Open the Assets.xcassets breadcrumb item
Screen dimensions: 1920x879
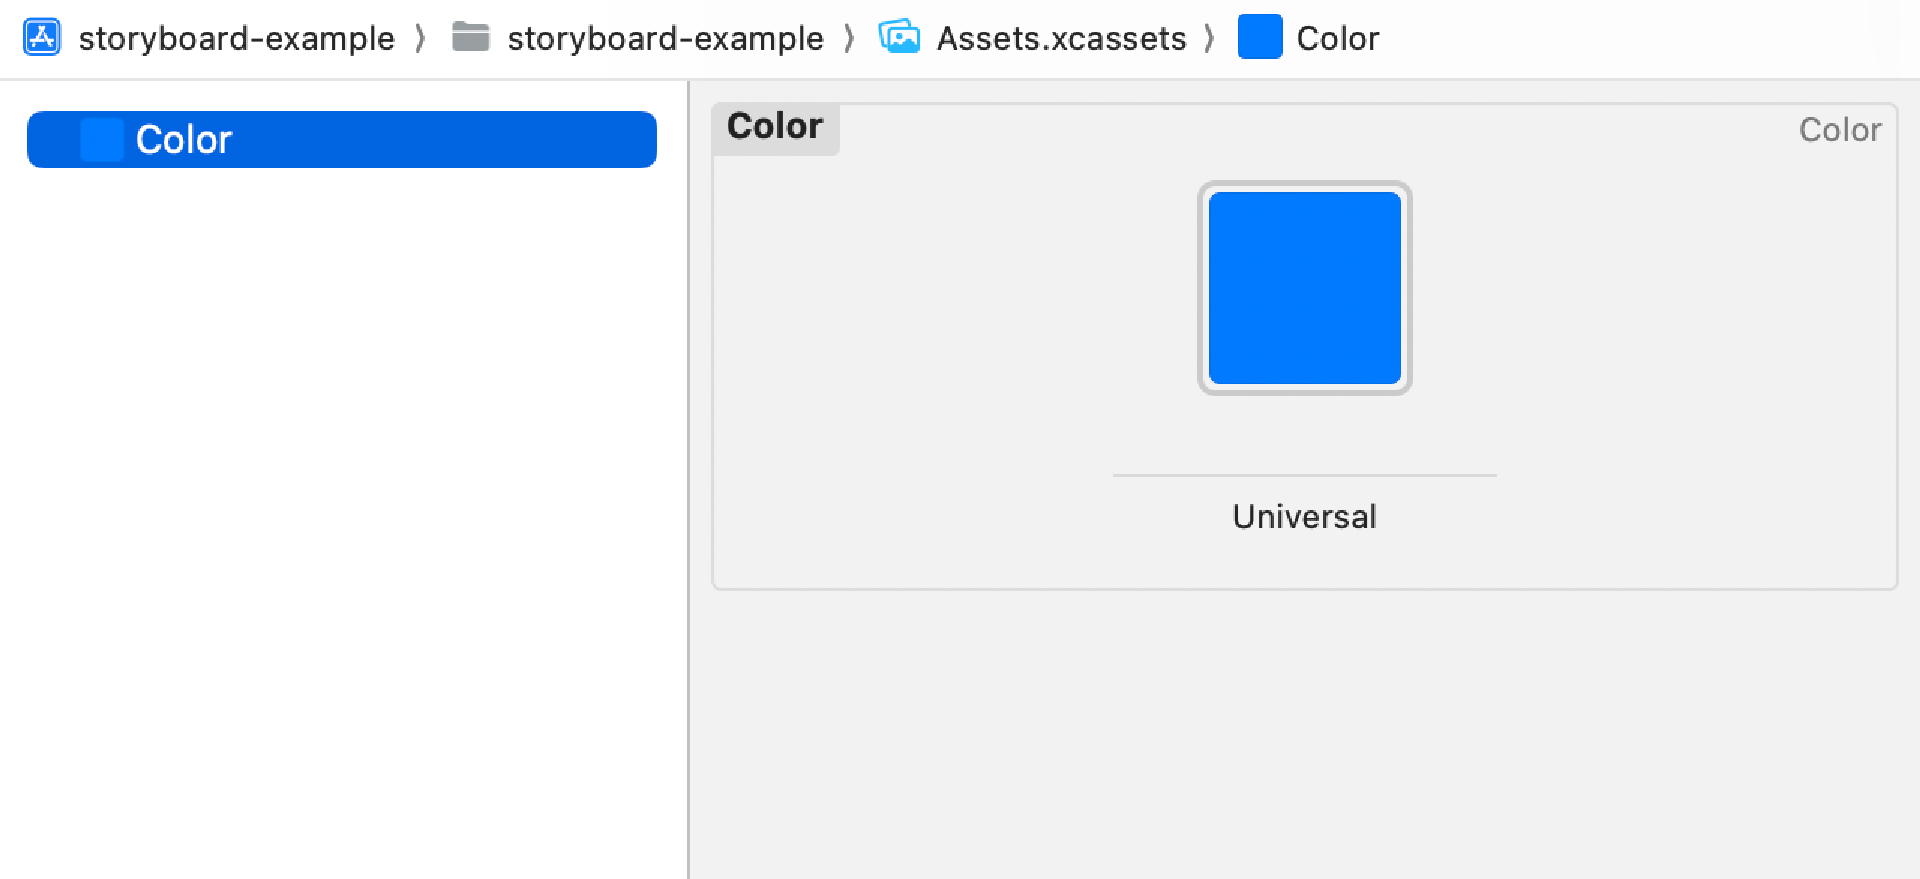1061,38
